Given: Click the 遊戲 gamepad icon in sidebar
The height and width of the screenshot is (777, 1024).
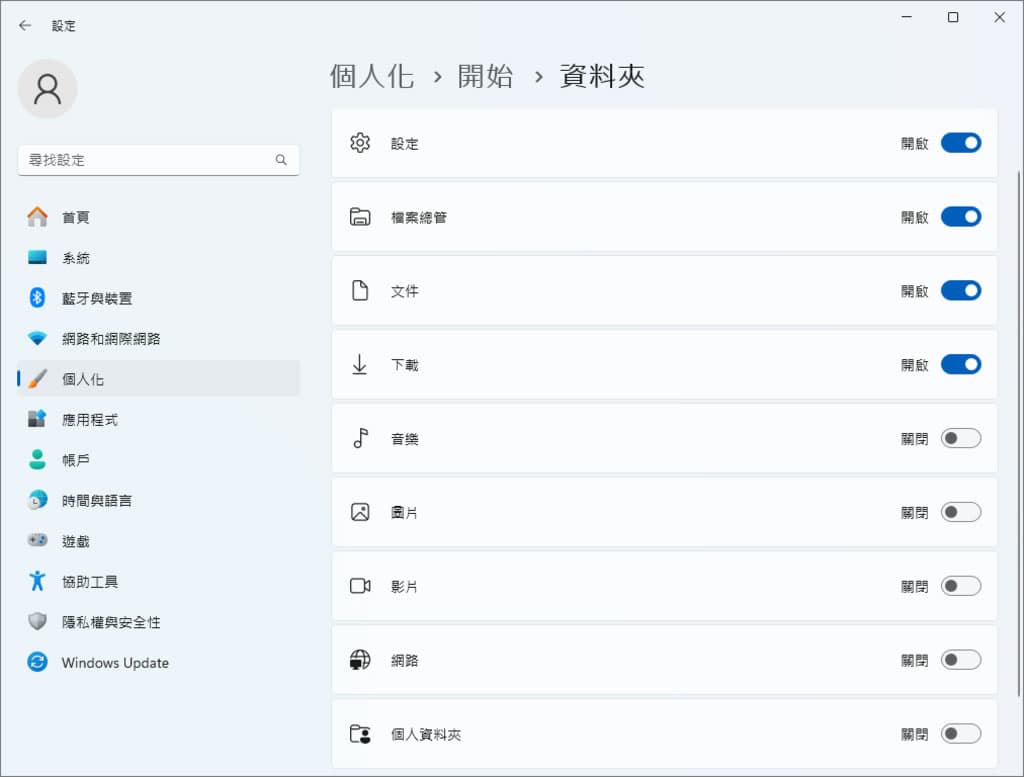Looking at the screenshot, I should [x=37, y=541].
